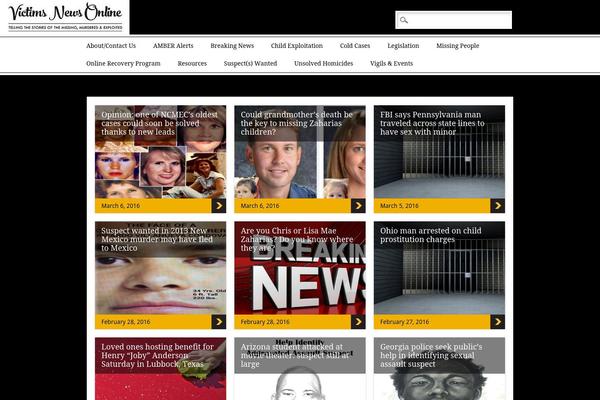Click February 28, 2016 date on Zaharias card
600x400 pixels.
[265, 322]
